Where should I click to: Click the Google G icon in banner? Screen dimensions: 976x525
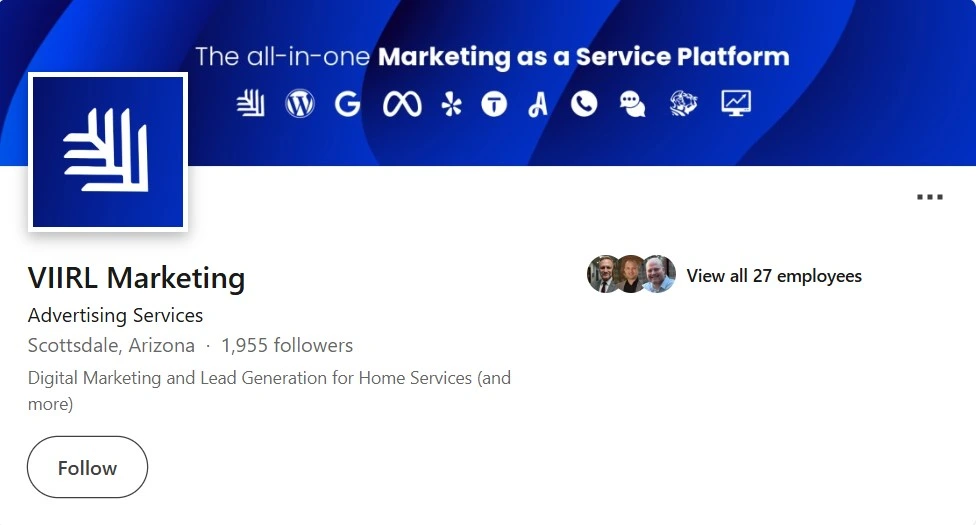tap(347, 104)
